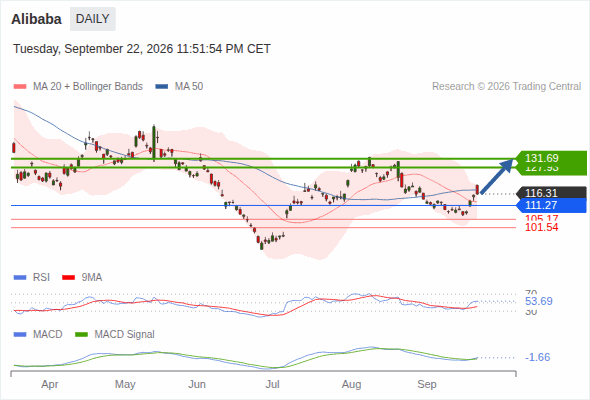Click the MACD value -1.66
This screenshot has height=400, width=590.
pos(537,357)
